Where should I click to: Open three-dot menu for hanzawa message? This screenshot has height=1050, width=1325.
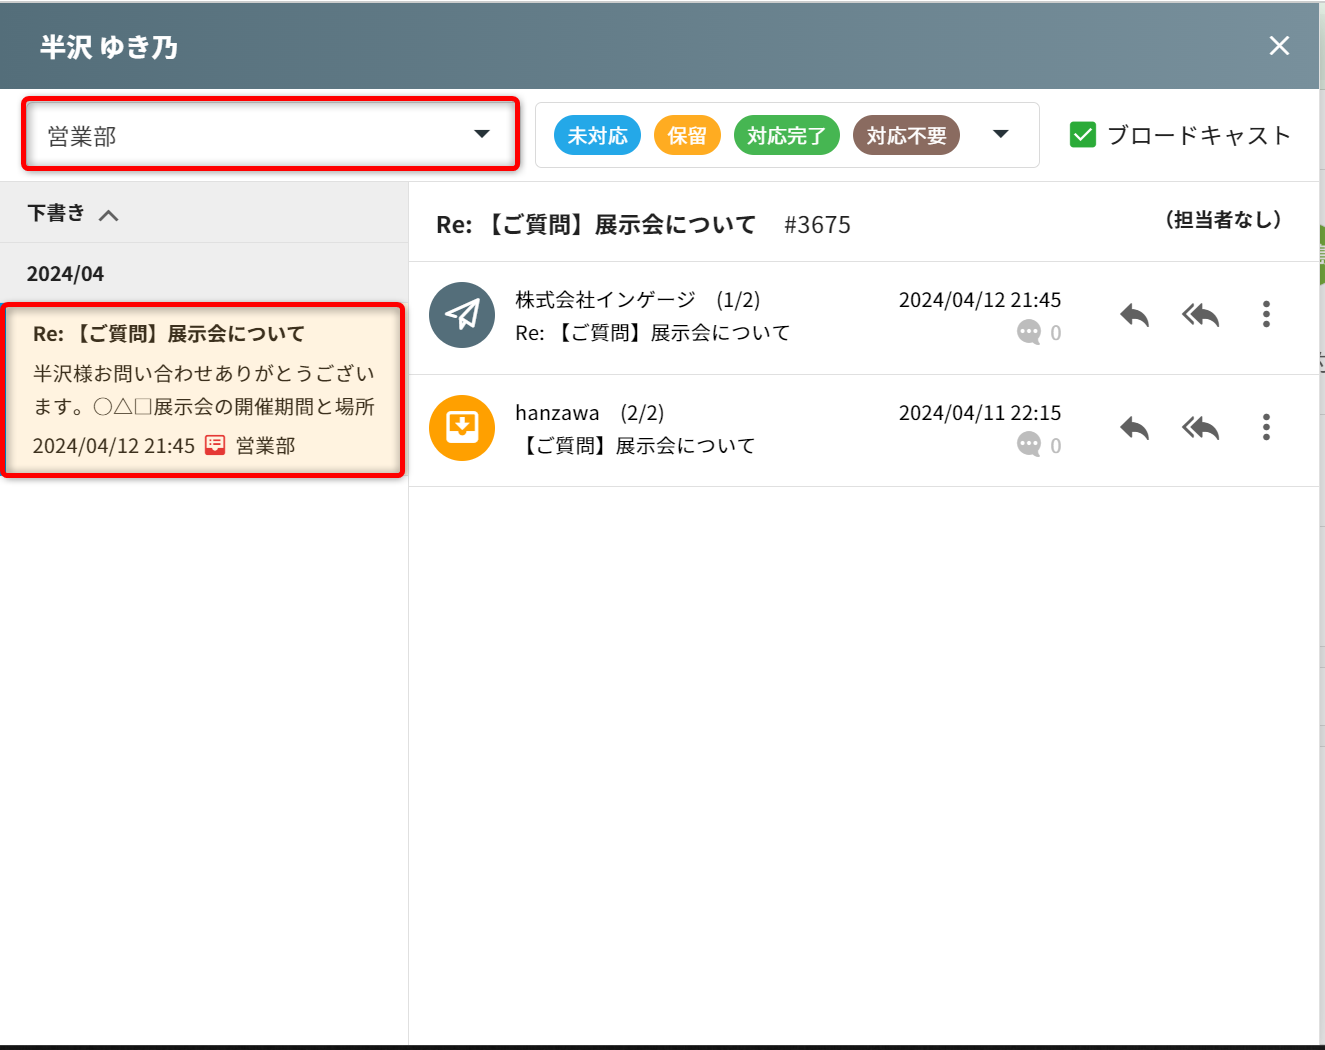(x=1266, y=427)
